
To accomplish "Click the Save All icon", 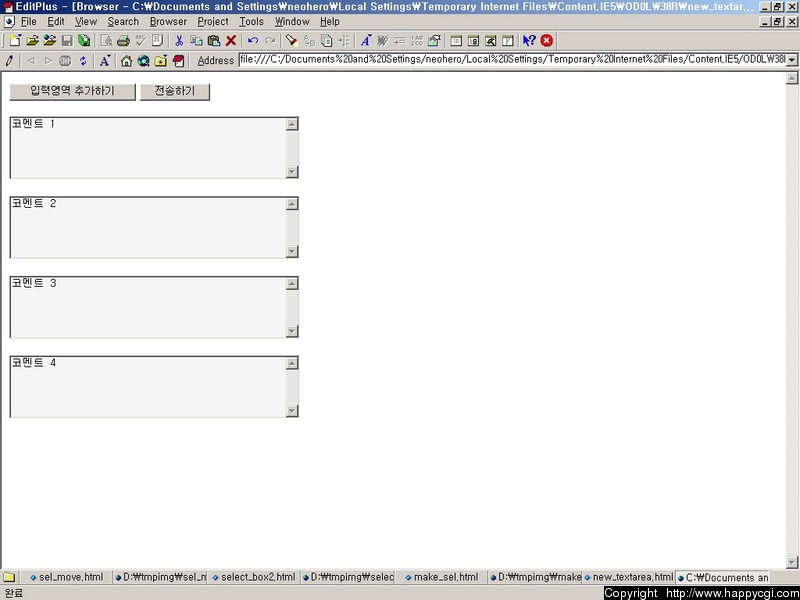I will [x=84, y=41].
